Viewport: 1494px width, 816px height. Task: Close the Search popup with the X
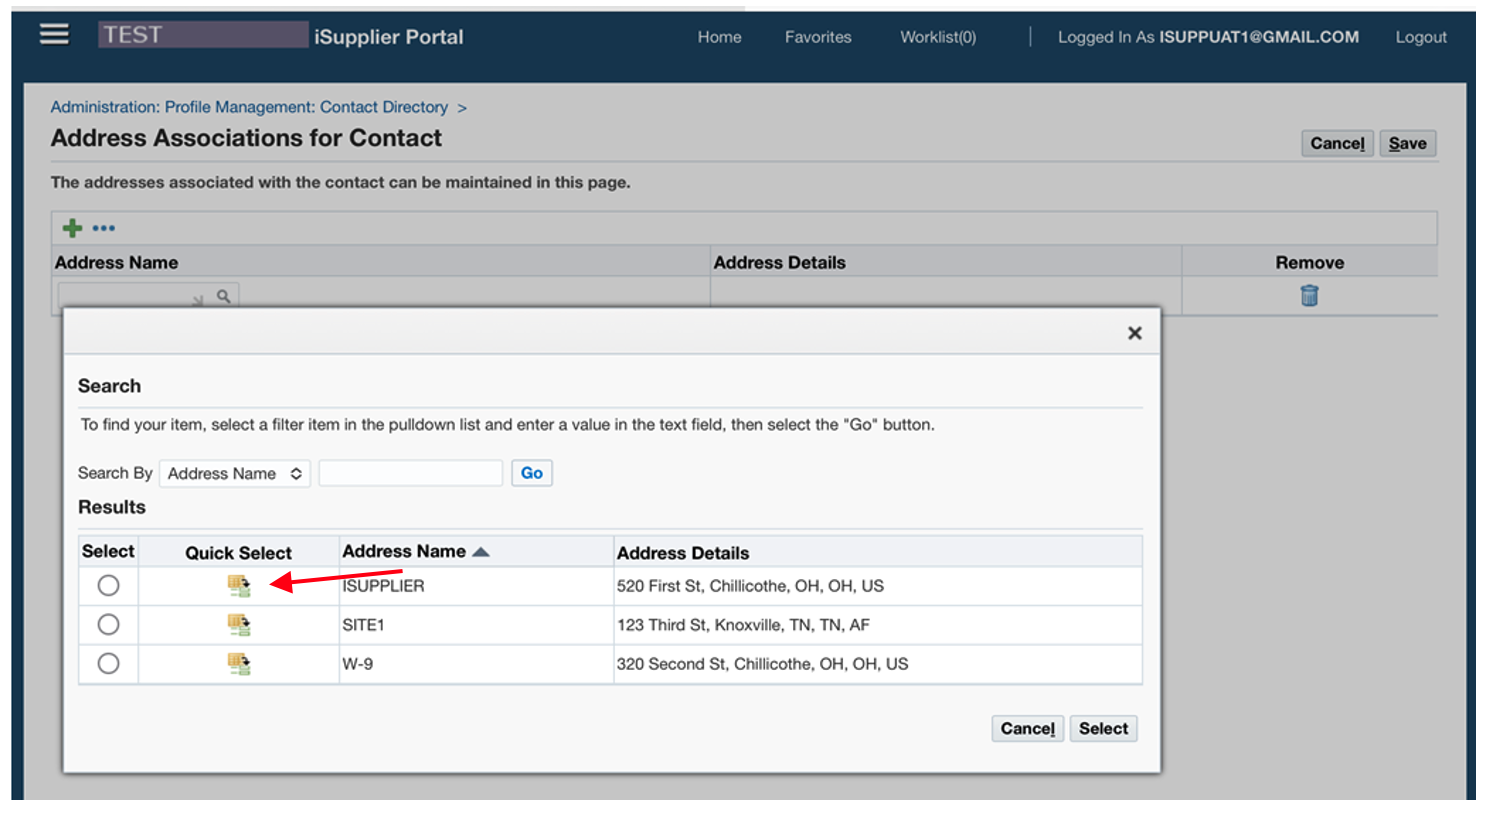click(1134, 333)
